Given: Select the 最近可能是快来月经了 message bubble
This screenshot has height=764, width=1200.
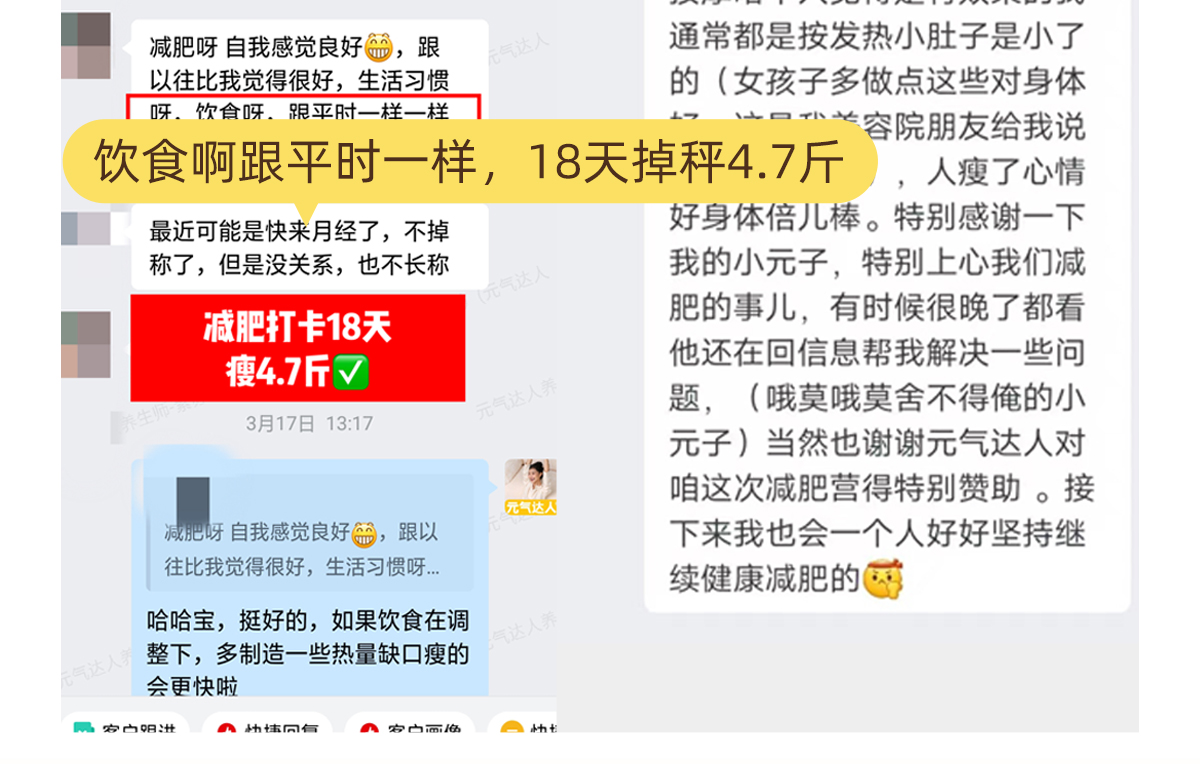Looking at the screenshot, I should tap(310, 247).
